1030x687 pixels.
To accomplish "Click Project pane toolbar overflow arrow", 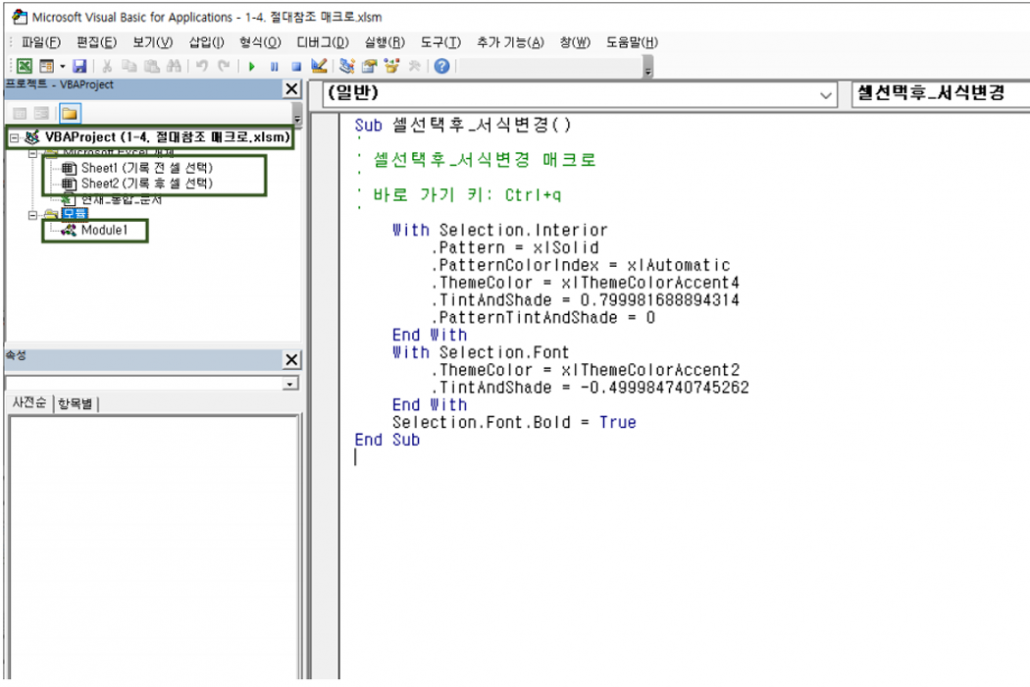I will point(297,116).
